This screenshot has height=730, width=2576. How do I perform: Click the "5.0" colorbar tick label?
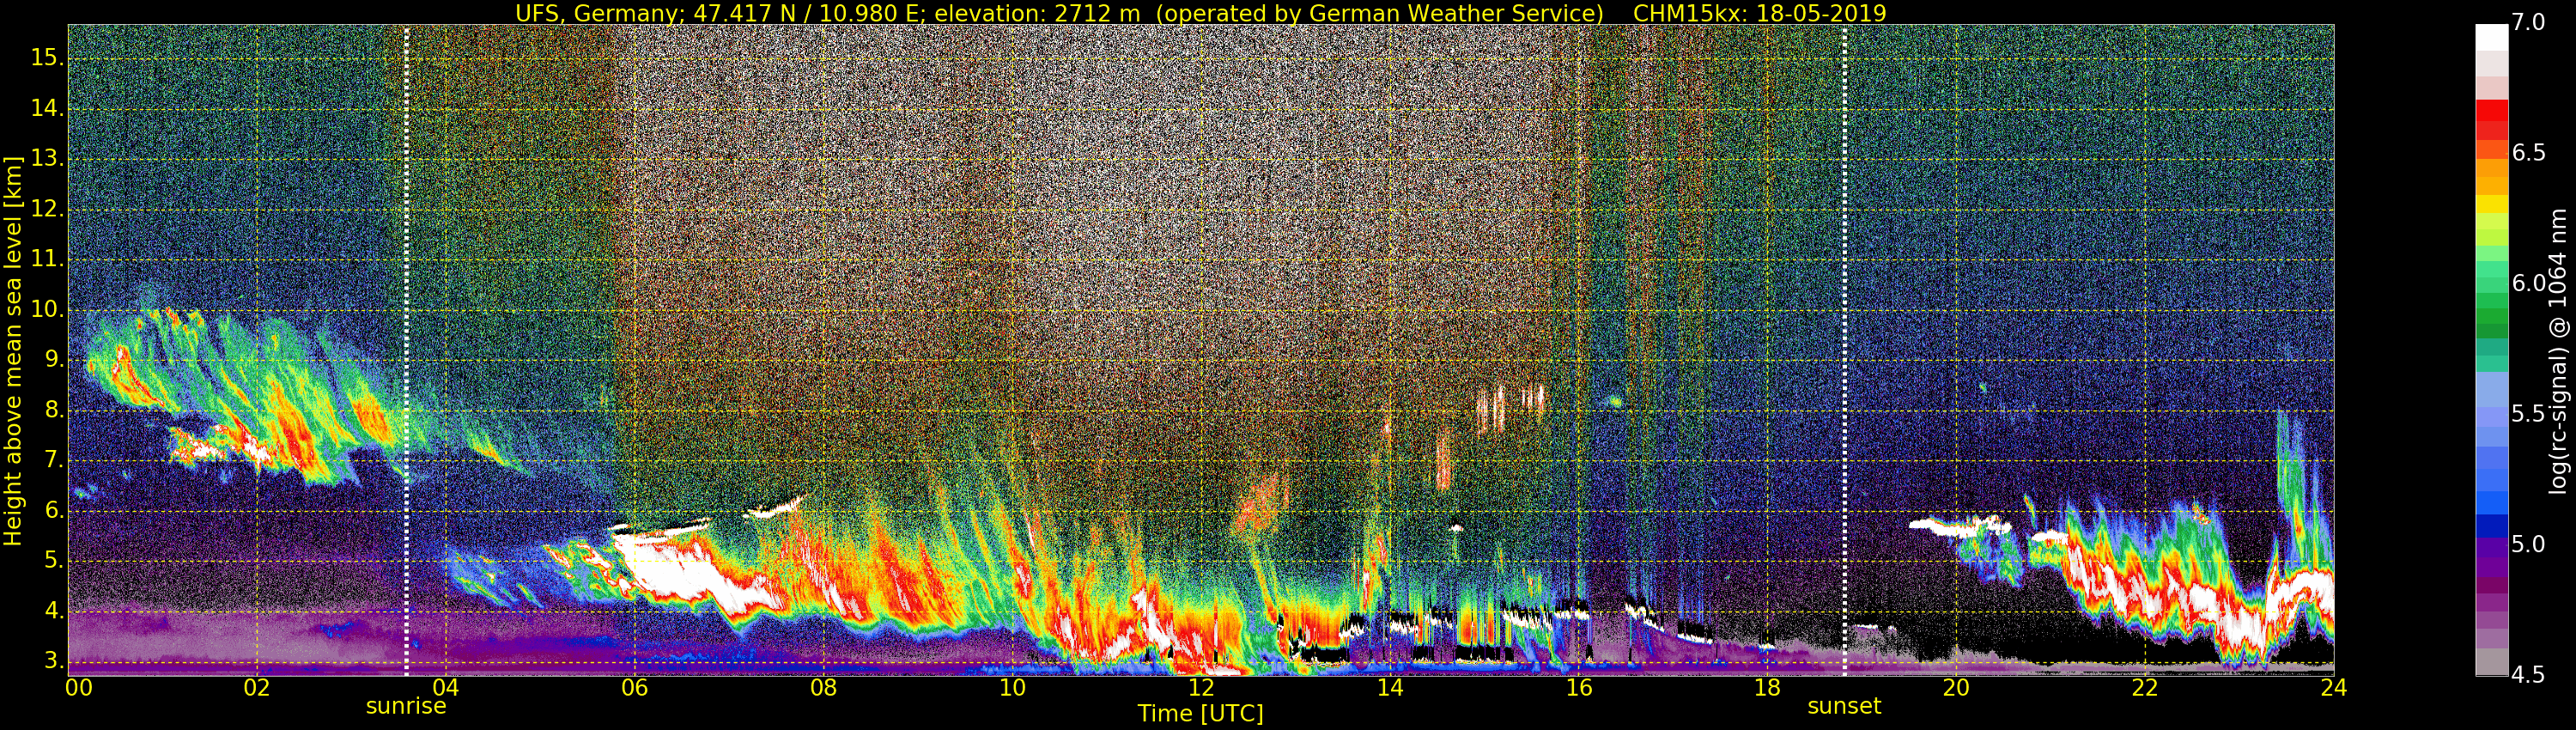point(2529,545)
